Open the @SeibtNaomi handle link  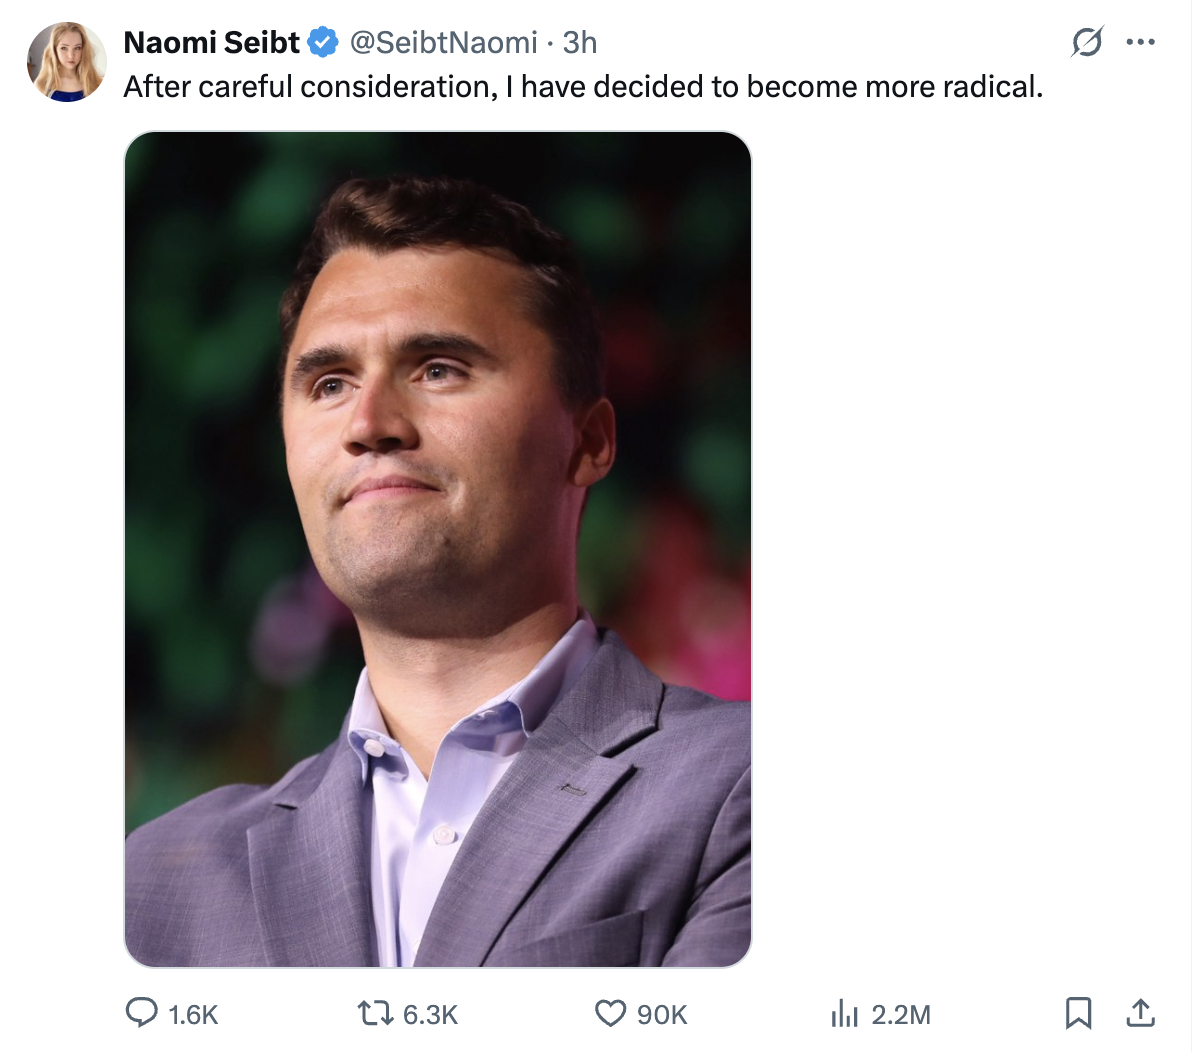(x=443, y=43)
